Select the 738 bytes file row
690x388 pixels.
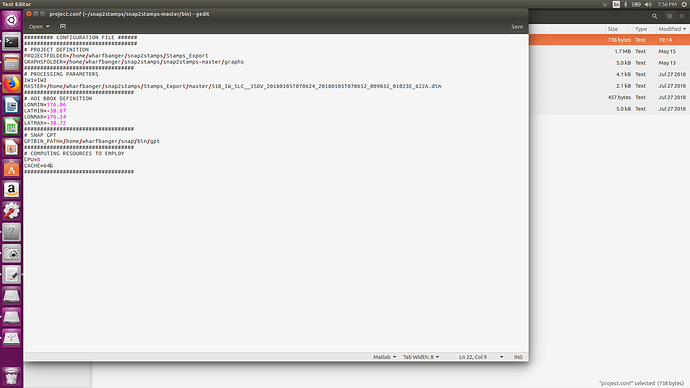point(609,40)
